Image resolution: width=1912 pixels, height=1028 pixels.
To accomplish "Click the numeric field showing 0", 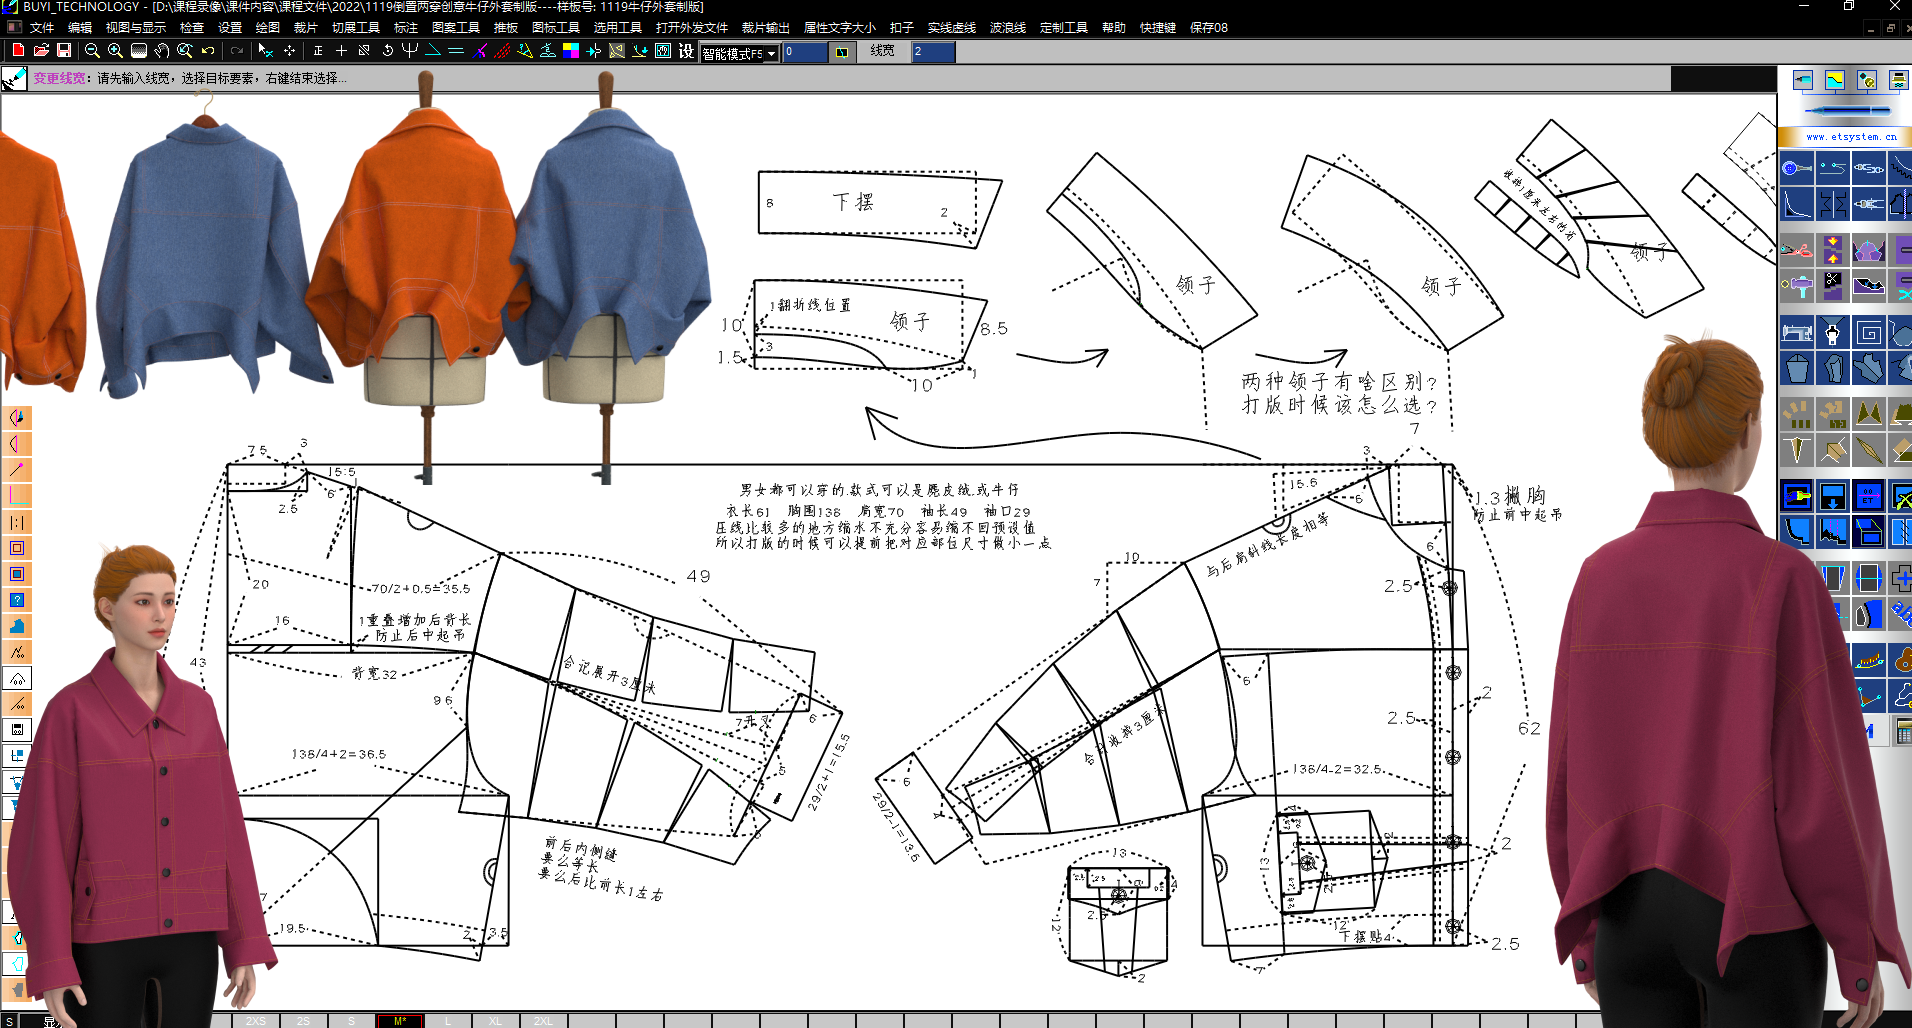I will pyautogui.click(x=805, y=52).
